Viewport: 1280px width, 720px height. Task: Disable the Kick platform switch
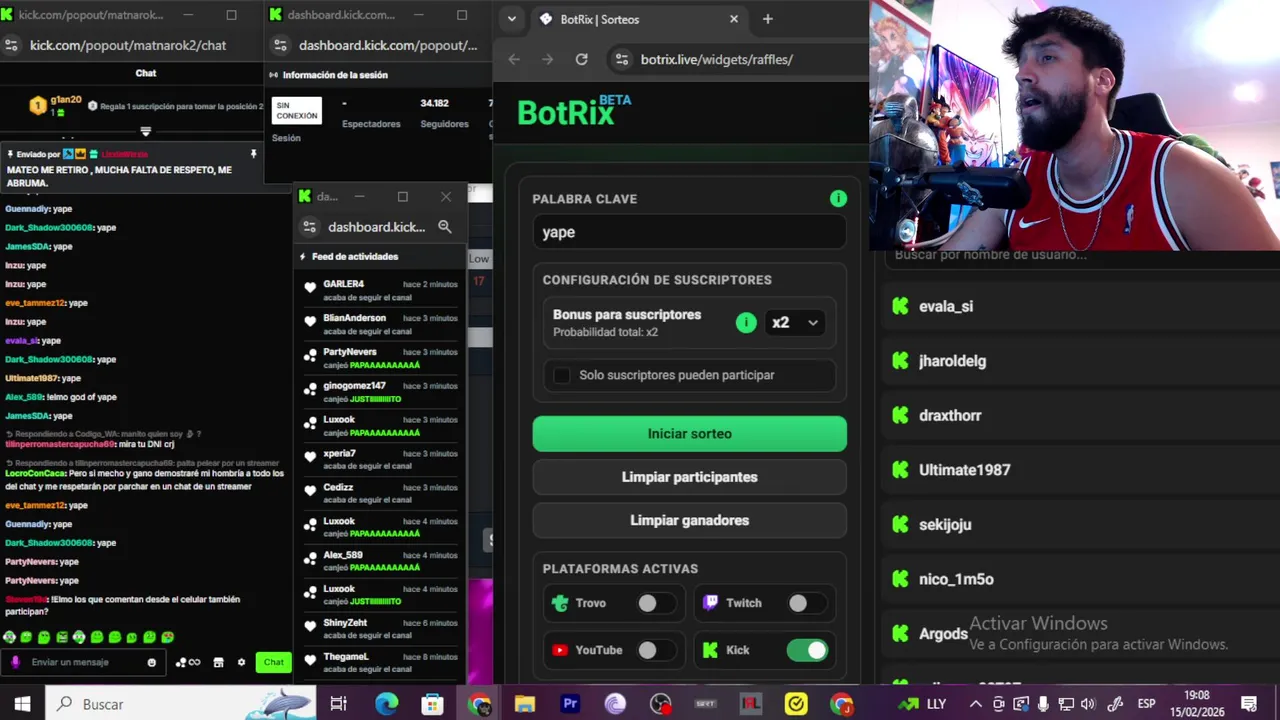pos(807,650)
